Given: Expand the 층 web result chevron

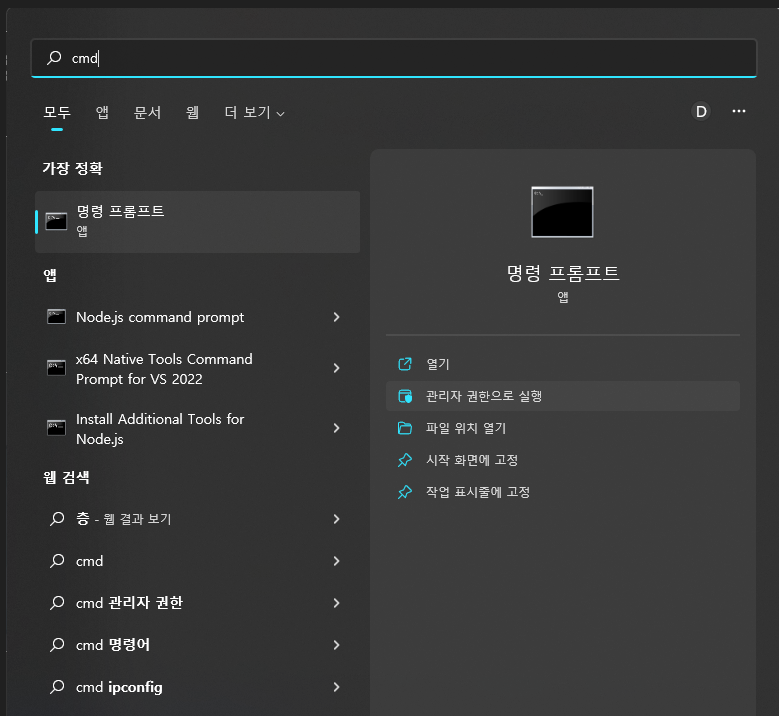Looking at the screenshot, I should pos(336,519).
